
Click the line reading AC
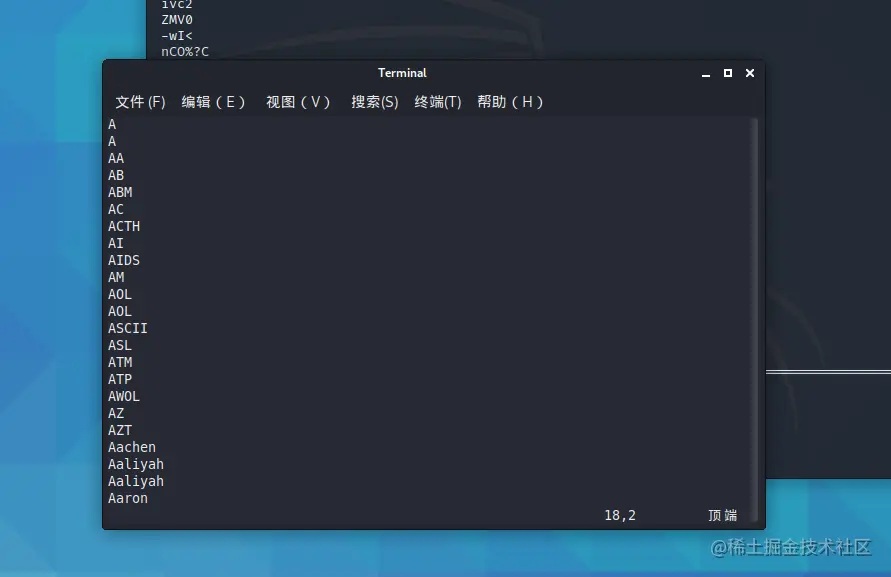click(116, 209)
